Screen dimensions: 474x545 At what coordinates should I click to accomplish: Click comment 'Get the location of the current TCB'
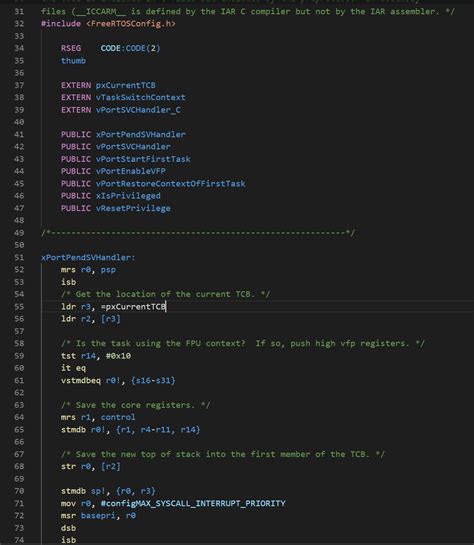pos(165,294)
